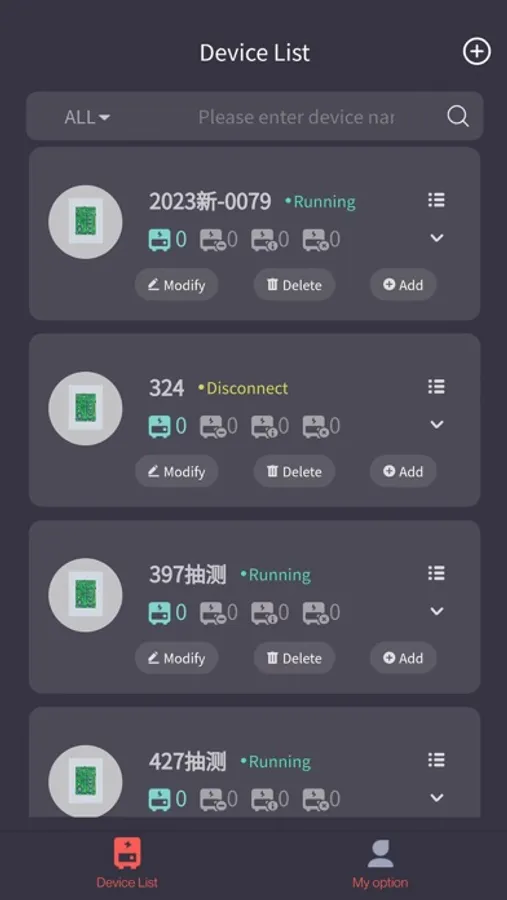Click the search magnifier icon
The height and width of the screenshot is (900, 507).
coord(458,117)
